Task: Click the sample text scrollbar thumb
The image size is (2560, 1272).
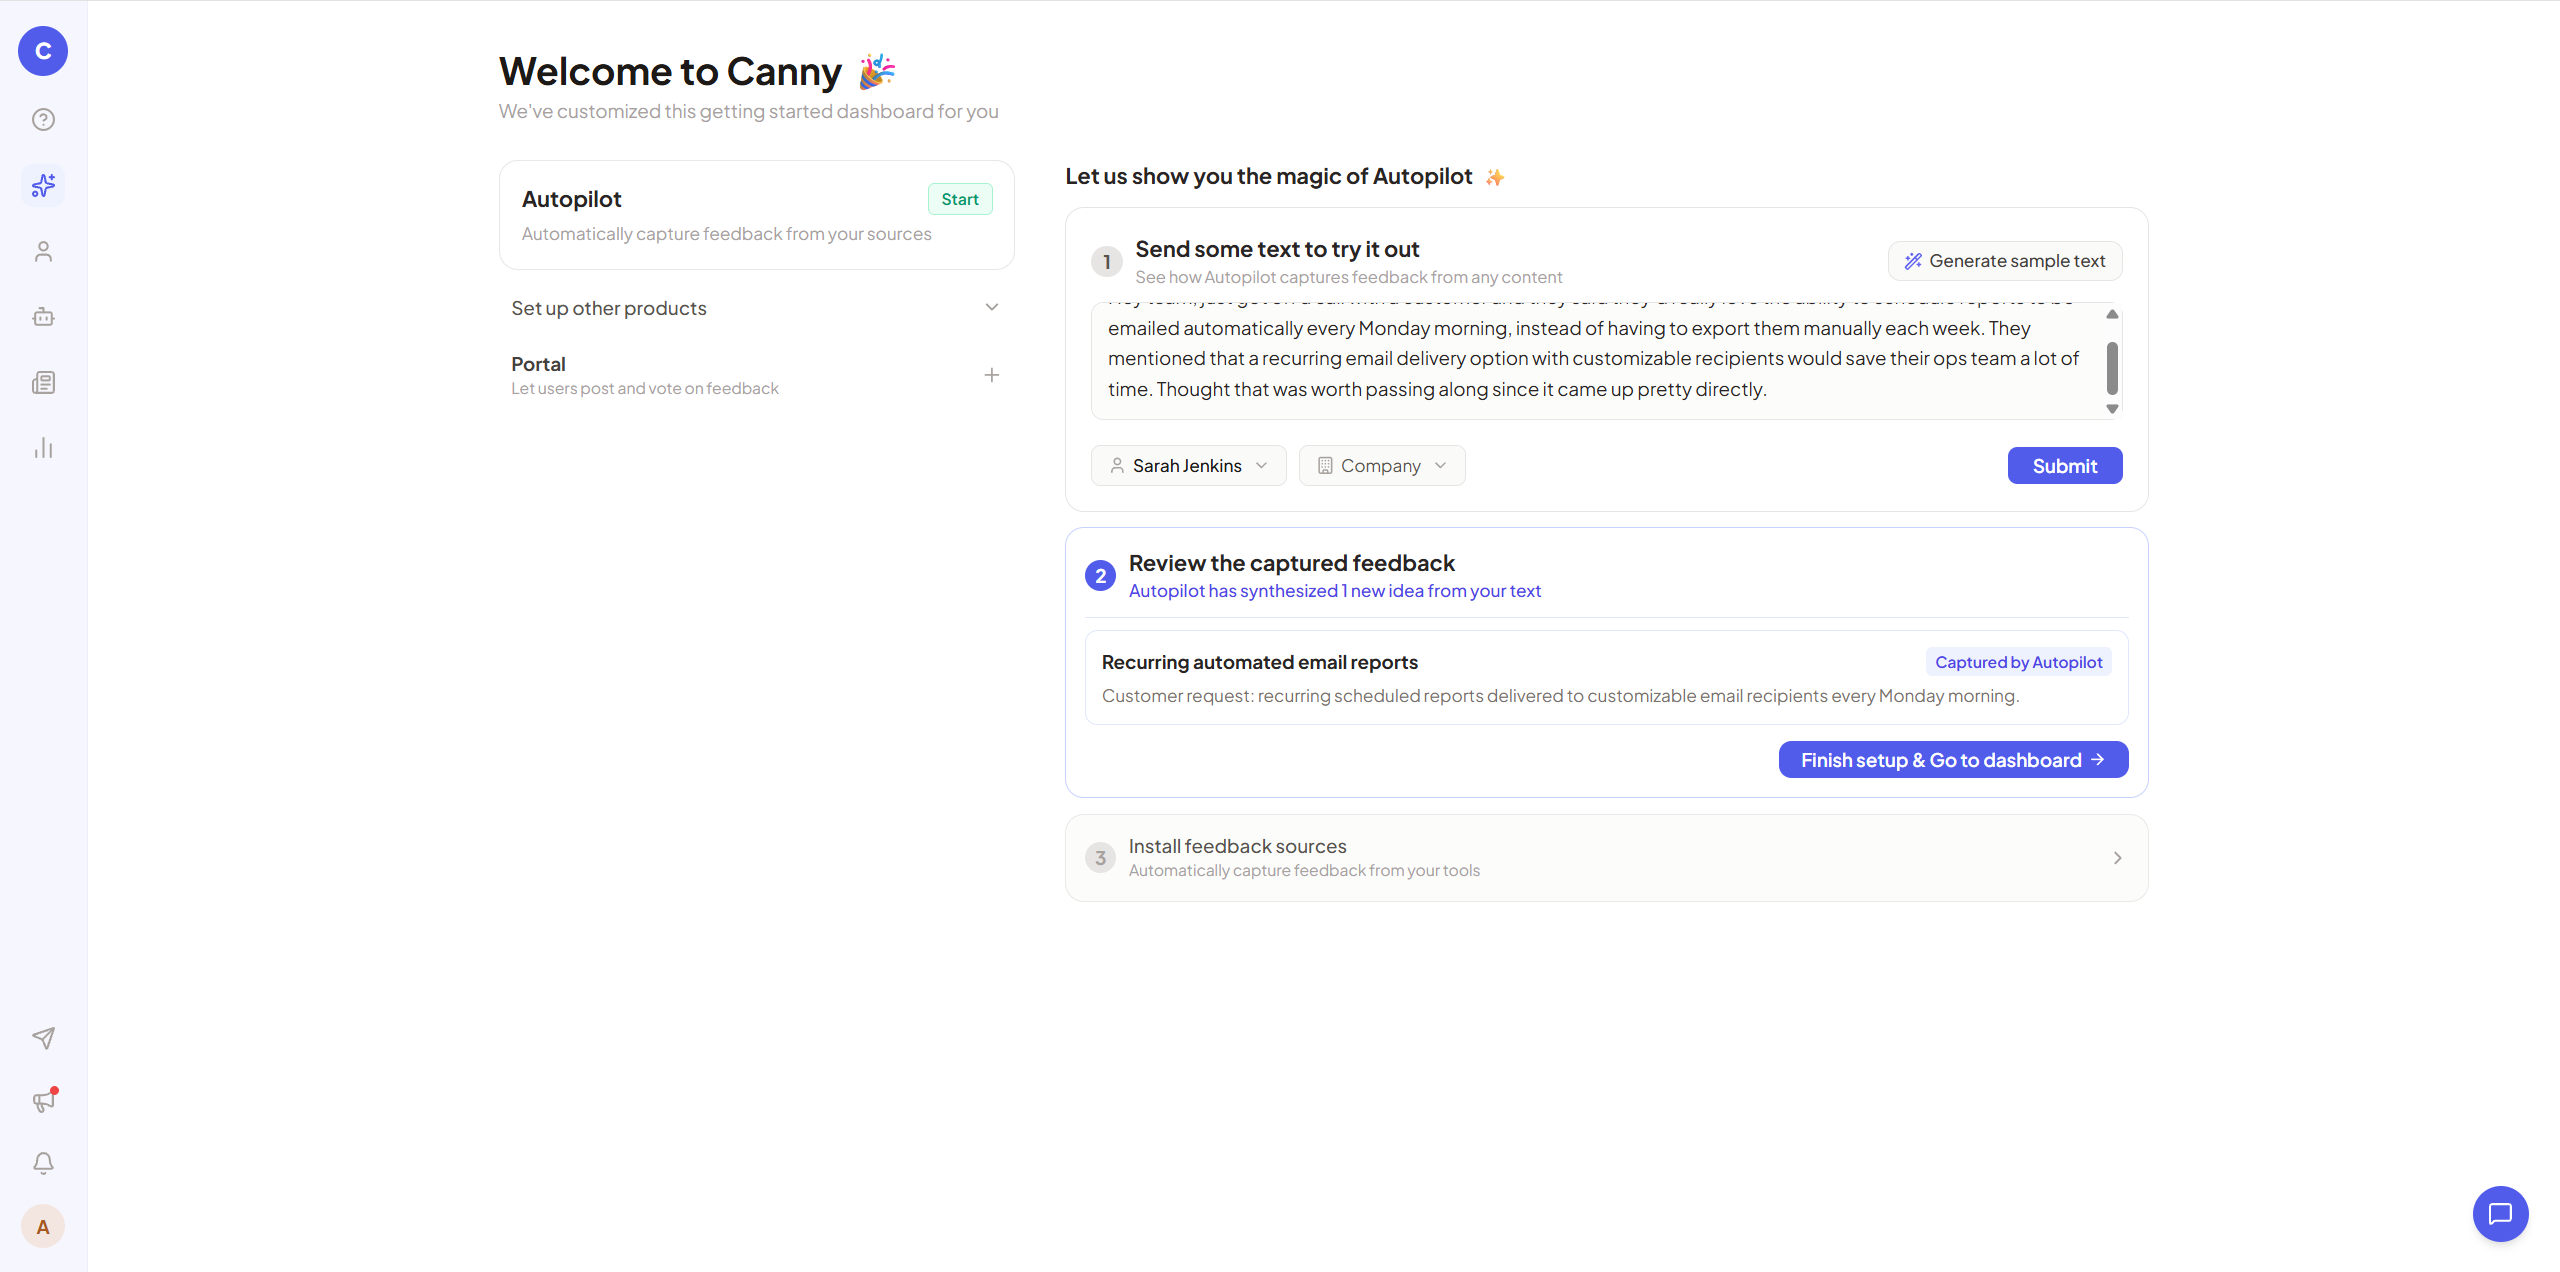Action: [2112, 368]
